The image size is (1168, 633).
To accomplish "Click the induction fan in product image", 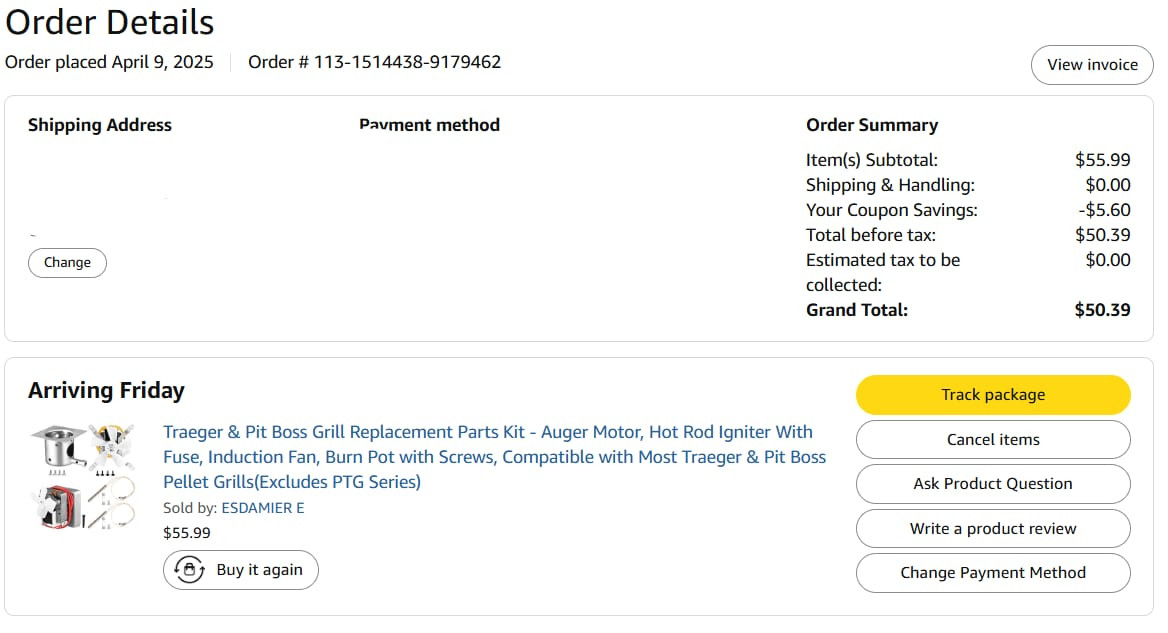I will point(111,446).
